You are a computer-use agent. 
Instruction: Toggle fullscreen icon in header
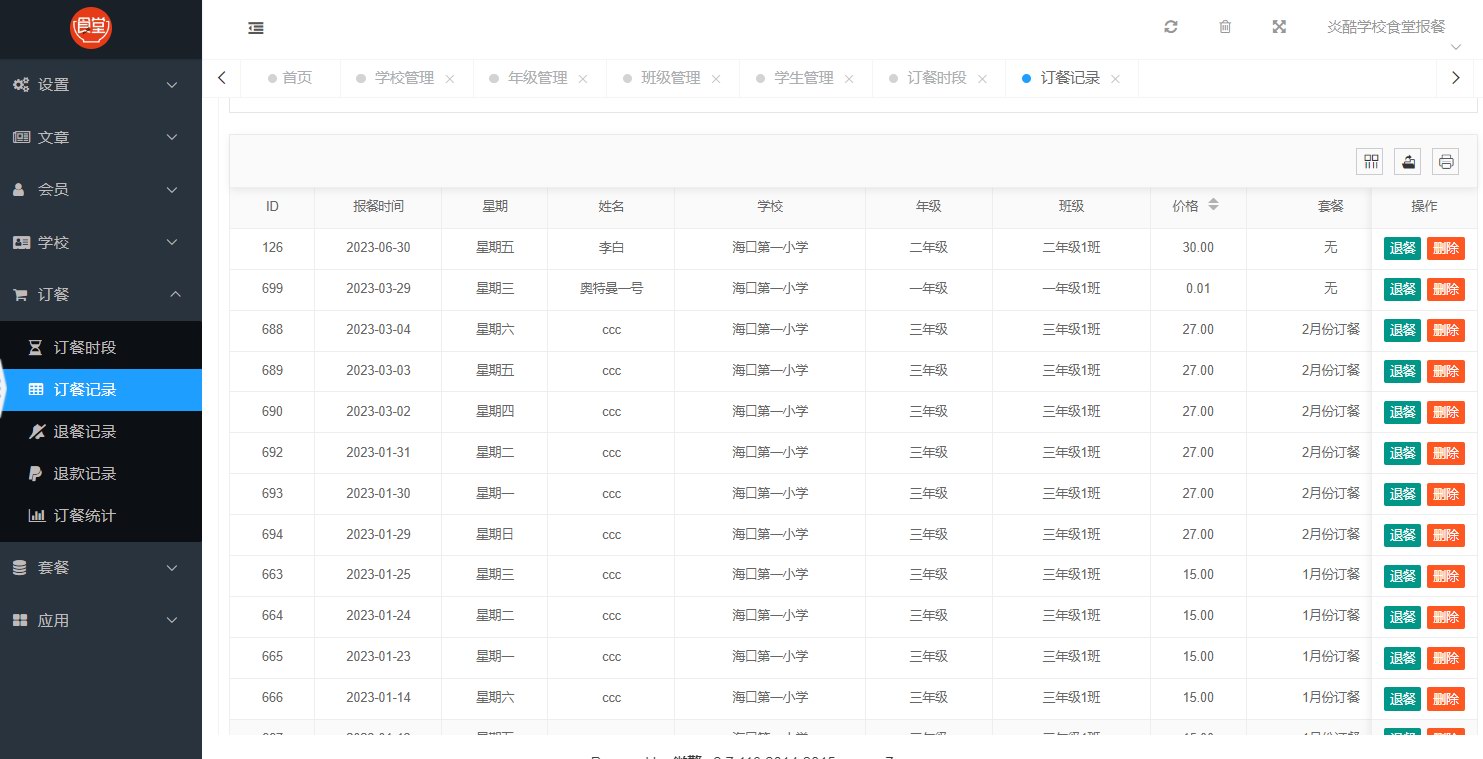[1279, 27]
